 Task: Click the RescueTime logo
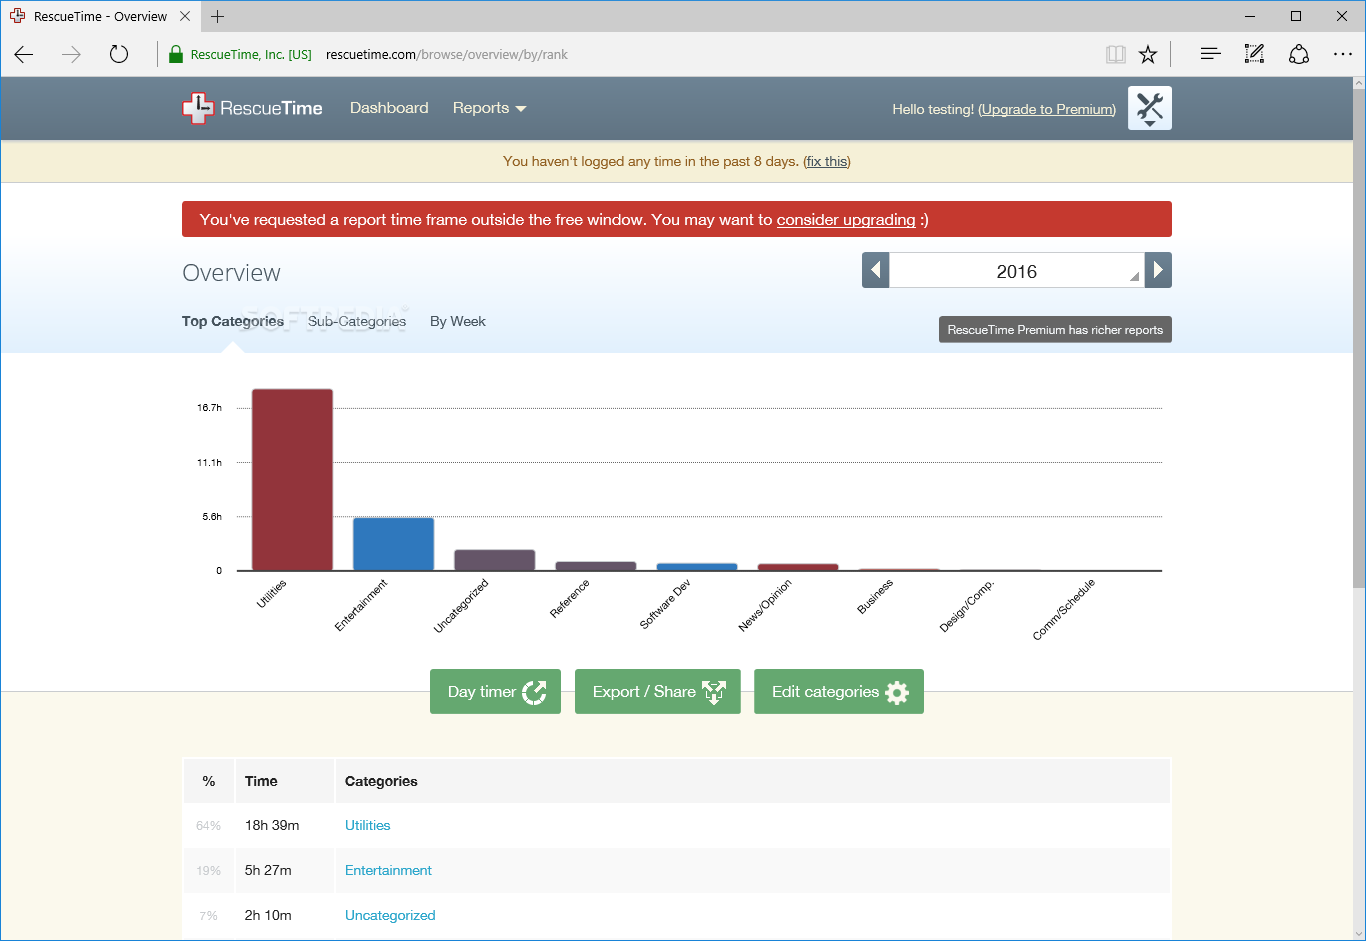(x=252, y=108)
